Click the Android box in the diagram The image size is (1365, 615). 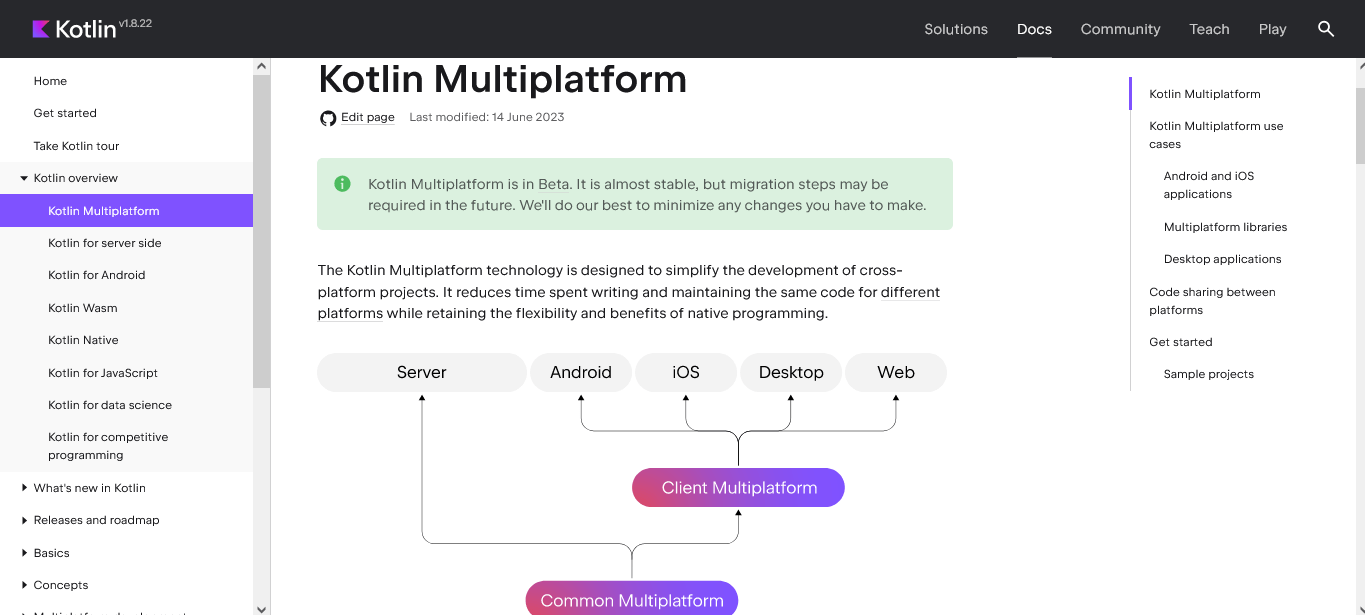[x=581, y=372]
